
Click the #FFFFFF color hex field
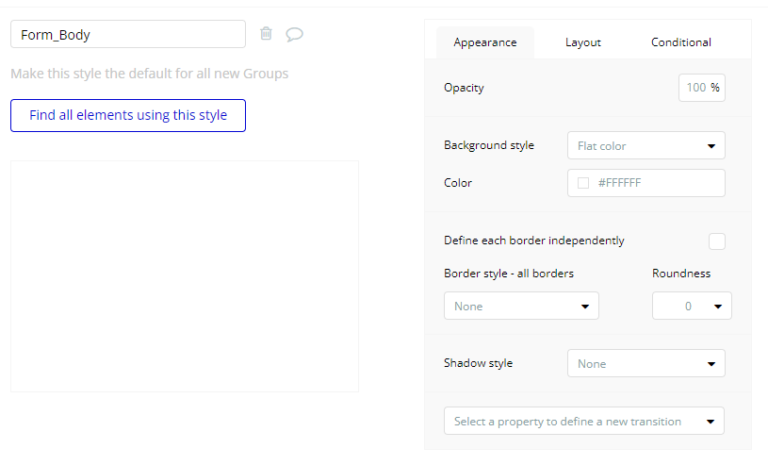(x=655, y=183)
